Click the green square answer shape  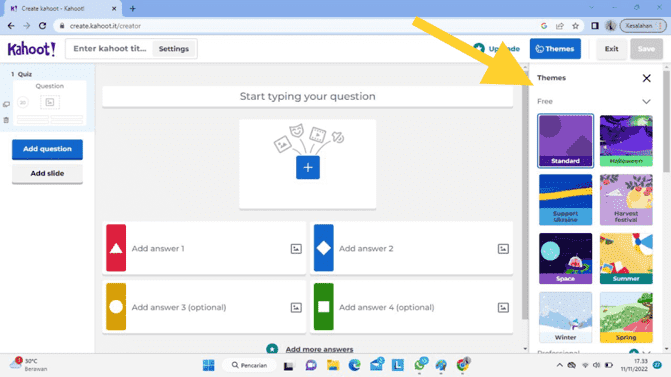click(324, 306)
